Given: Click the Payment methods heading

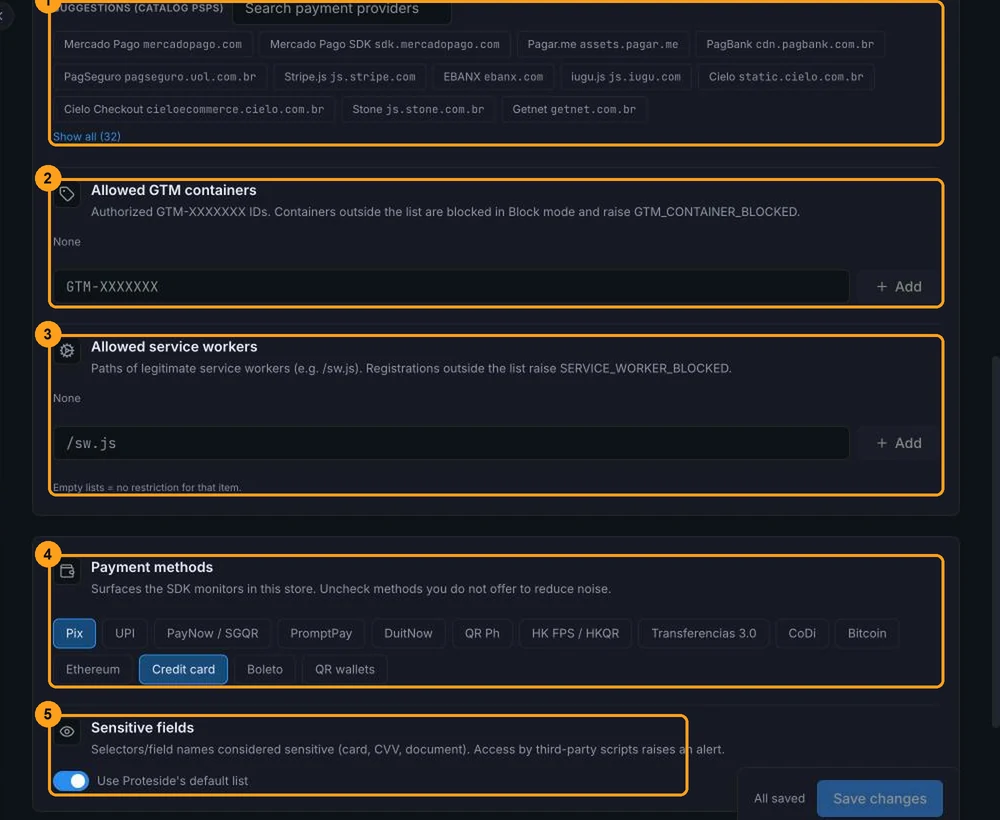Looking at the screenshot, I should tap(152, 567).
